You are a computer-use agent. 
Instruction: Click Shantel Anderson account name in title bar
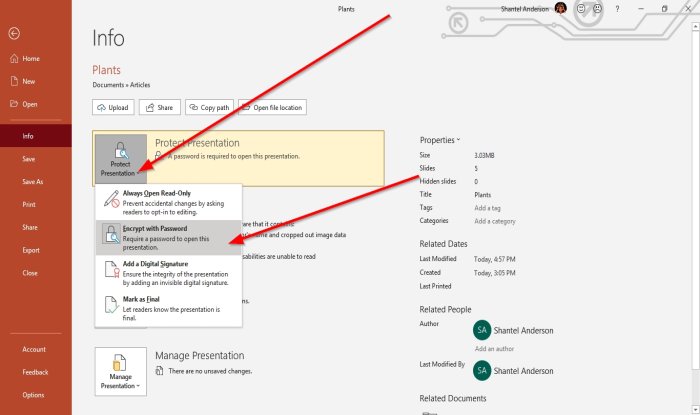[525, 8]
